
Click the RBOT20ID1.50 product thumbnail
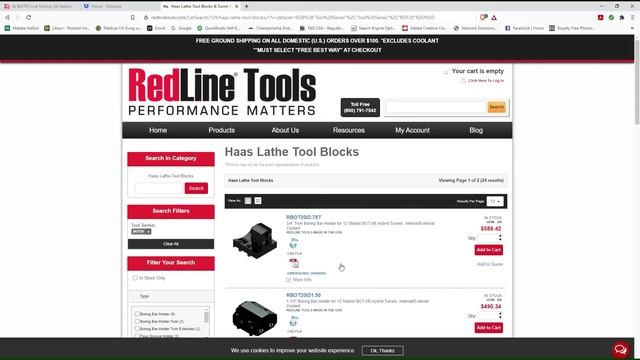coord(255,318)
